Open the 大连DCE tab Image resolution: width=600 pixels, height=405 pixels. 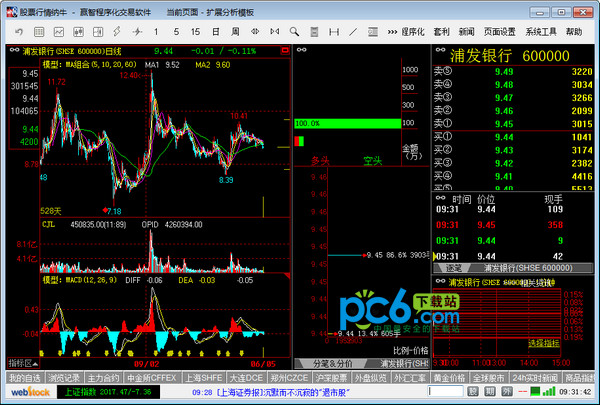click(246, 378)
